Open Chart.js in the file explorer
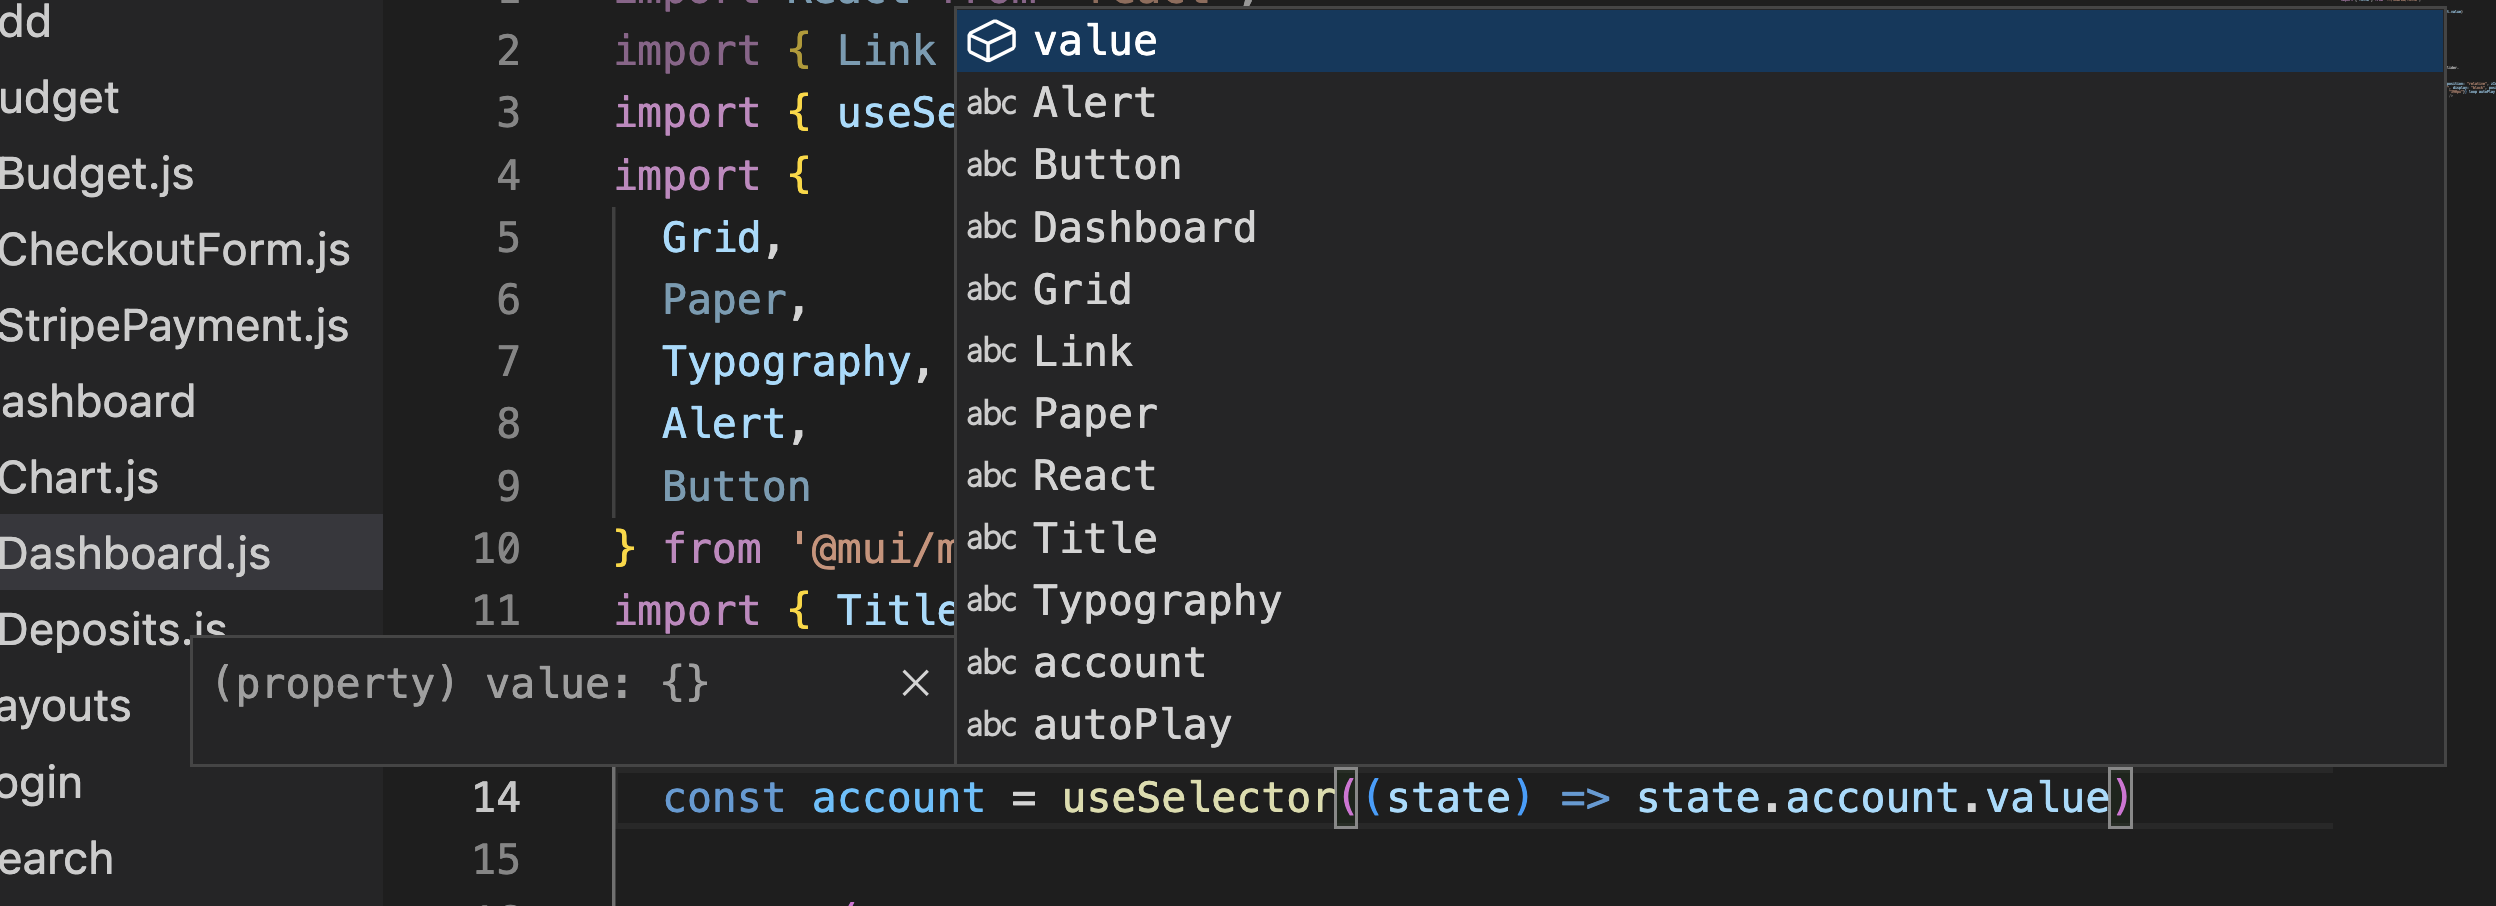Viewport: 2496px width, 906px height. click(78, 477)
